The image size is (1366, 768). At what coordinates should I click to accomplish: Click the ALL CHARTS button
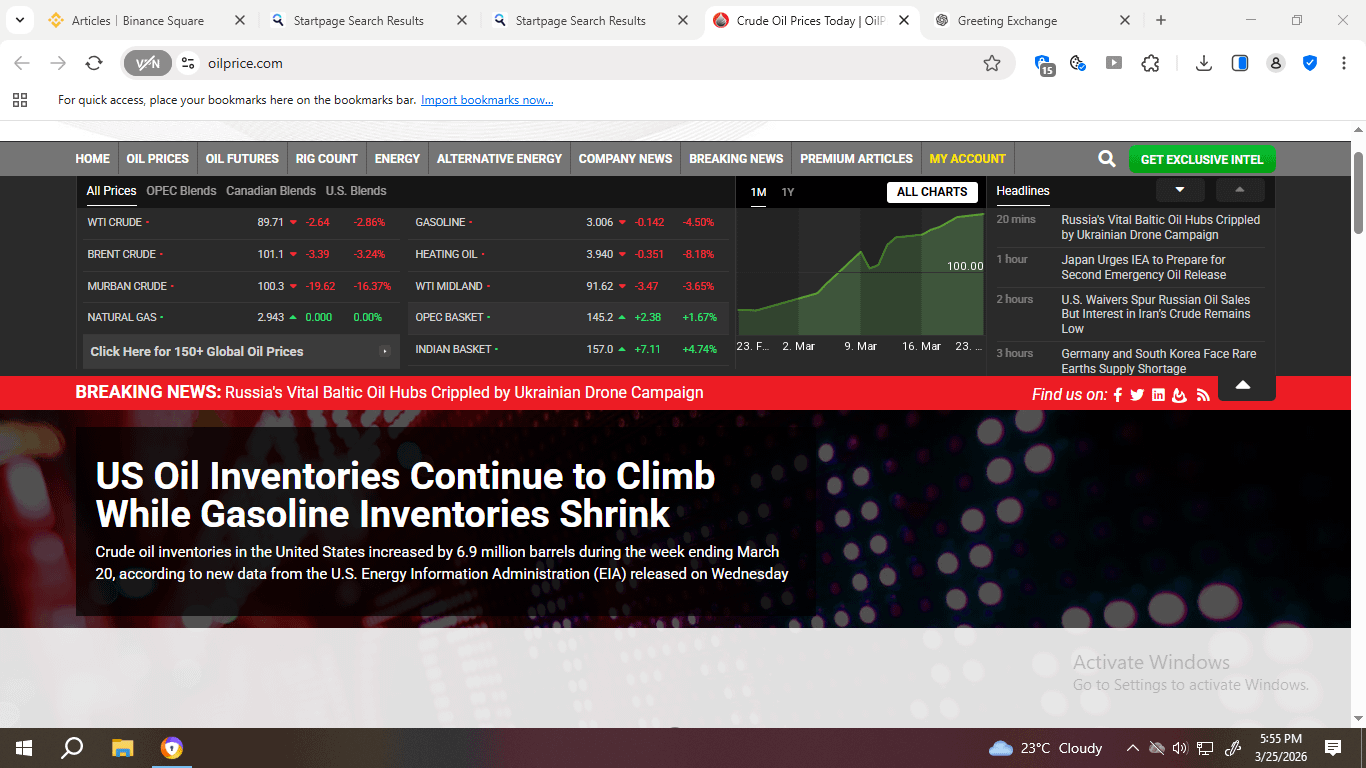[x=932, y=192]
